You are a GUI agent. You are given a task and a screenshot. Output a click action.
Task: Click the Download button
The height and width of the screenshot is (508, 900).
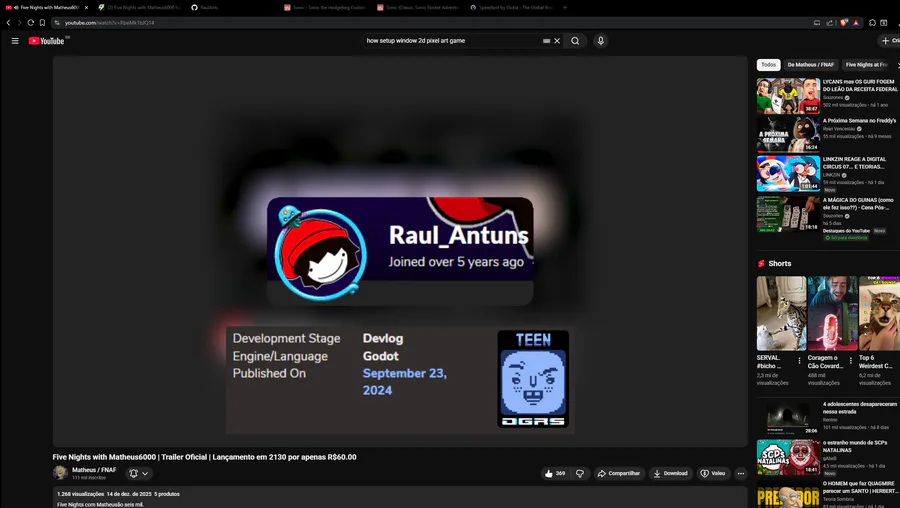(x=670, y=474)
